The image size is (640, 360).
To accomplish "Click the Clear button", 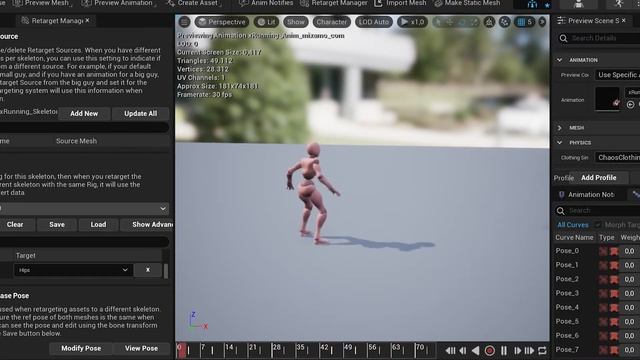I will coord(15,224).
